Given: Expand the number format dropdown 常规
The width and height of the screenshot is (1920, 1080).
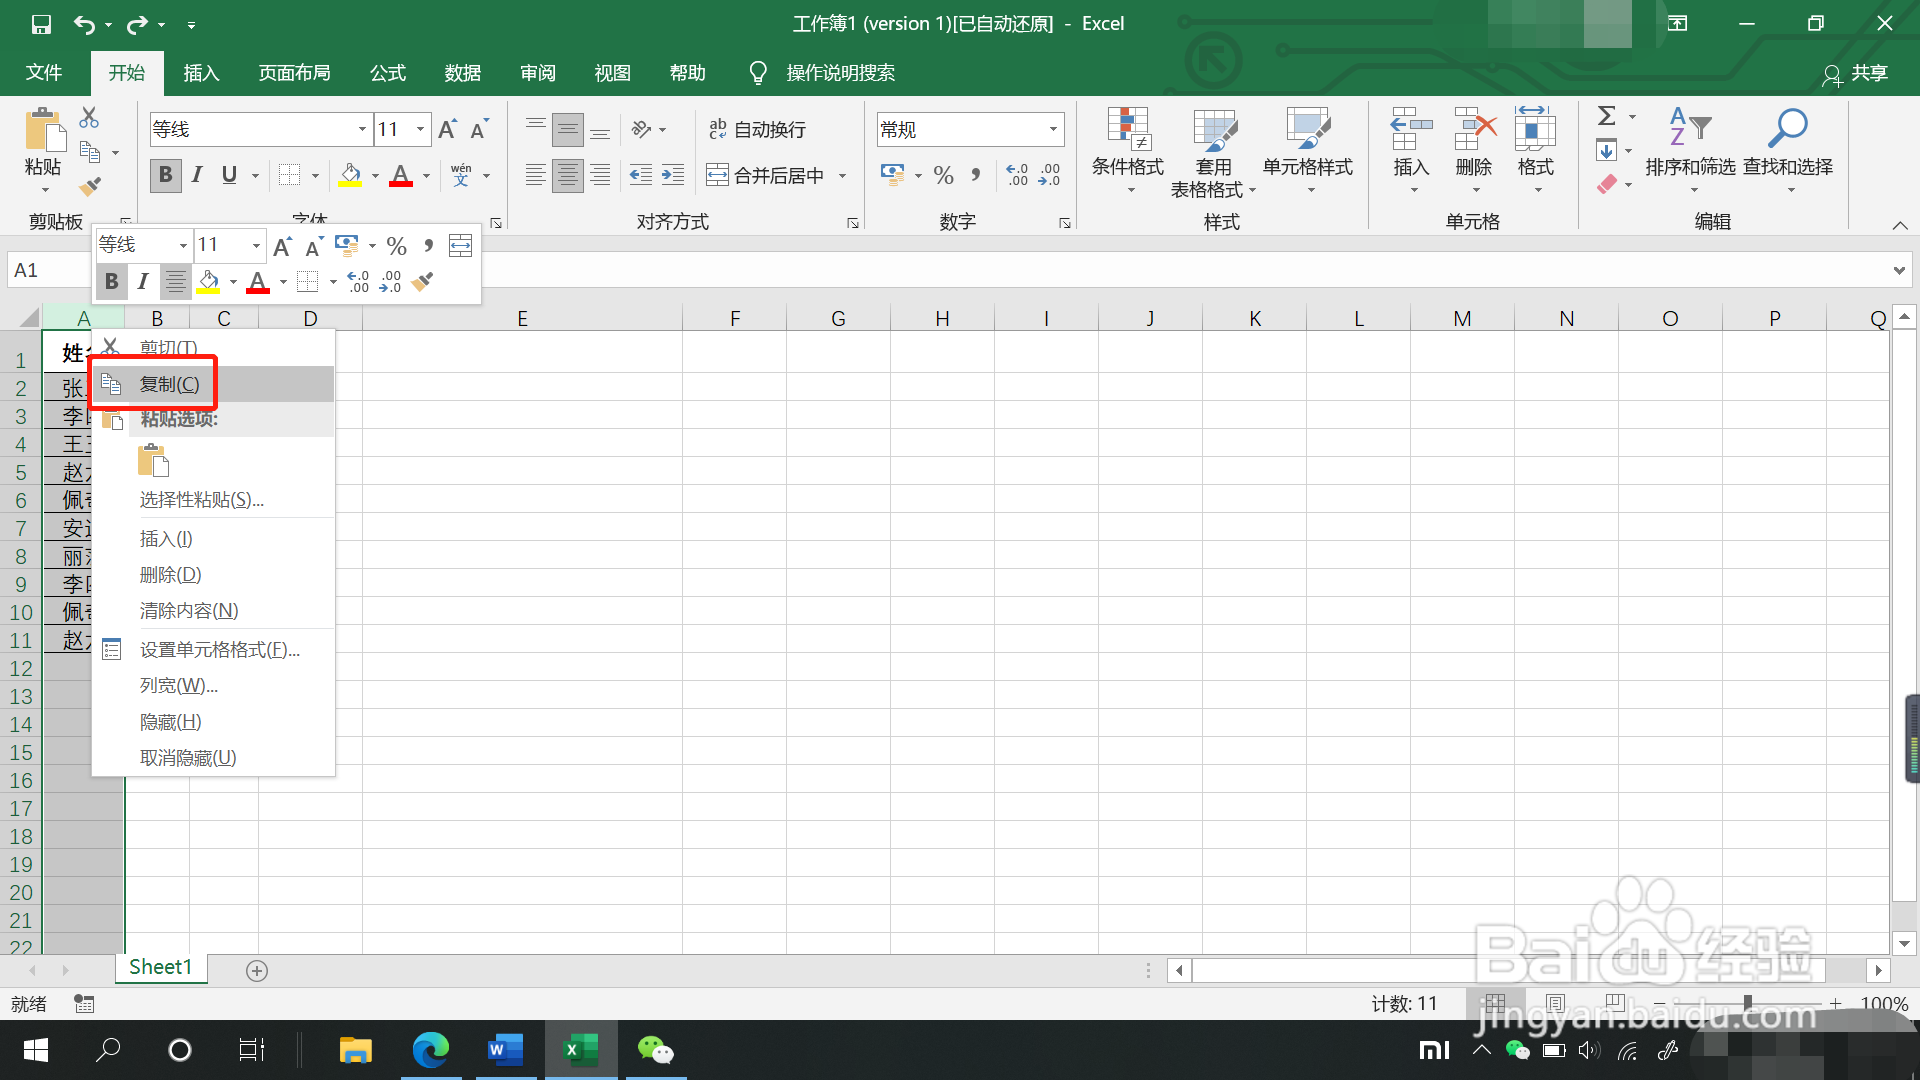Looking at the screenshot, I should point(1053,129).
